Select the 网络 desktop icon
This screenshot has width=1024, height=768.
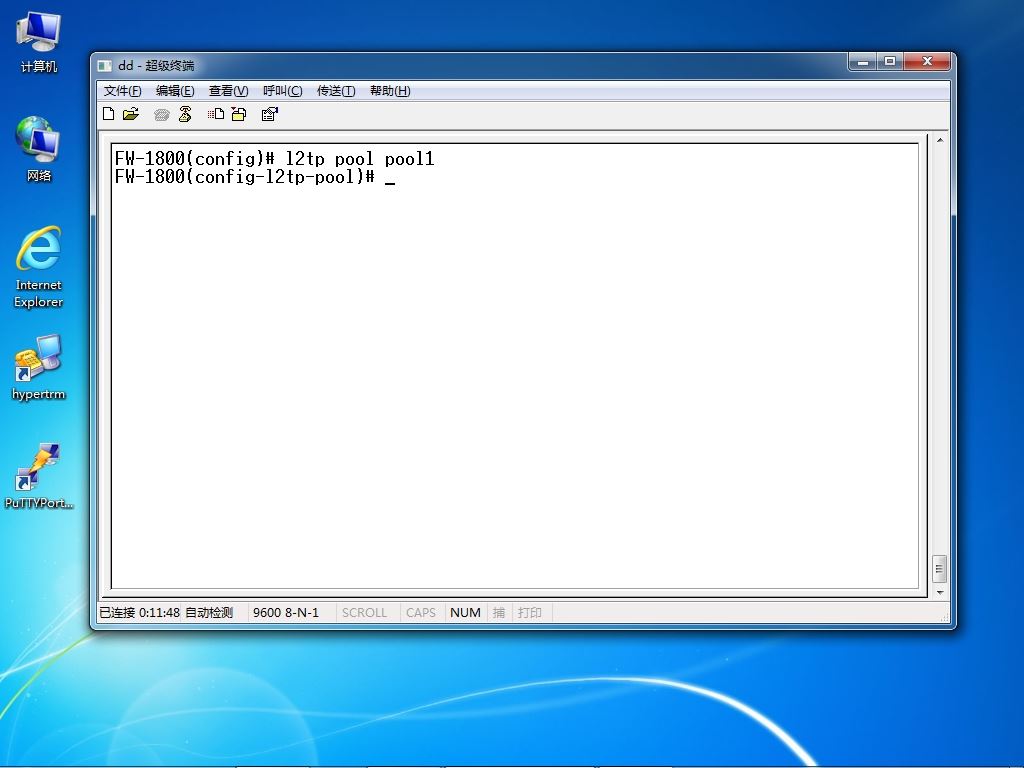click(39, 150)
